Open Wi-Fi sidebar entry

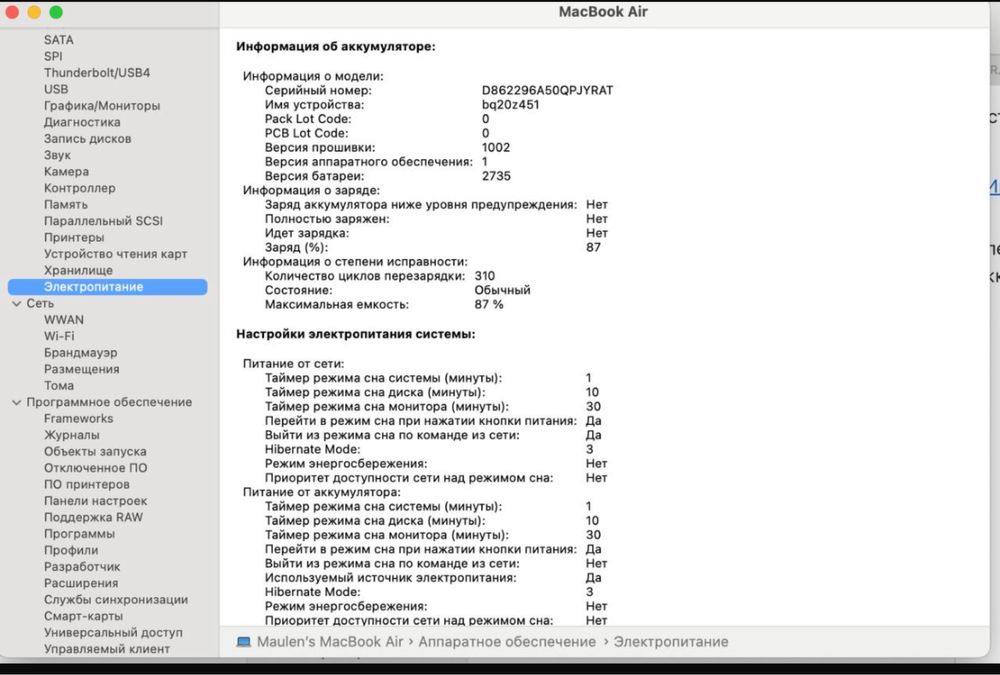pos(59,336)
